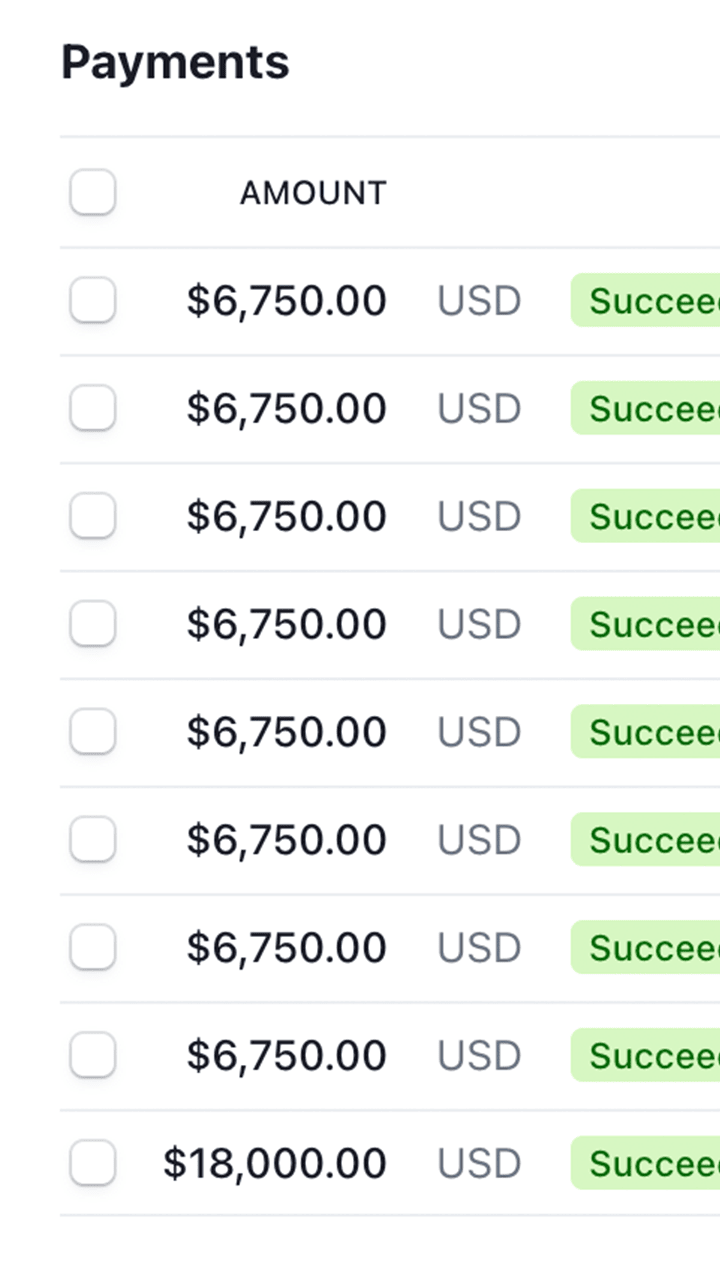
Task: Tick the checkbox beside the $18,000.00 payment
Action: [93, 1164]
